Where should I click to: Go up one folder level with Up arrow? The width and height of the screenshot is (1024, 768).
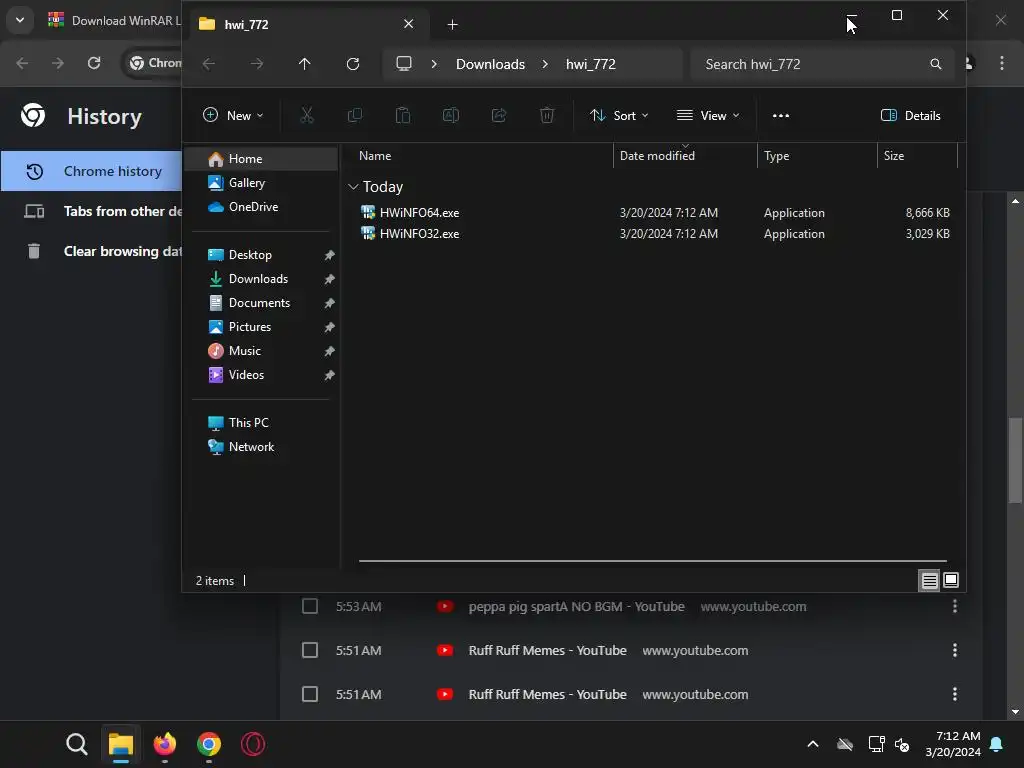(304, 63)
